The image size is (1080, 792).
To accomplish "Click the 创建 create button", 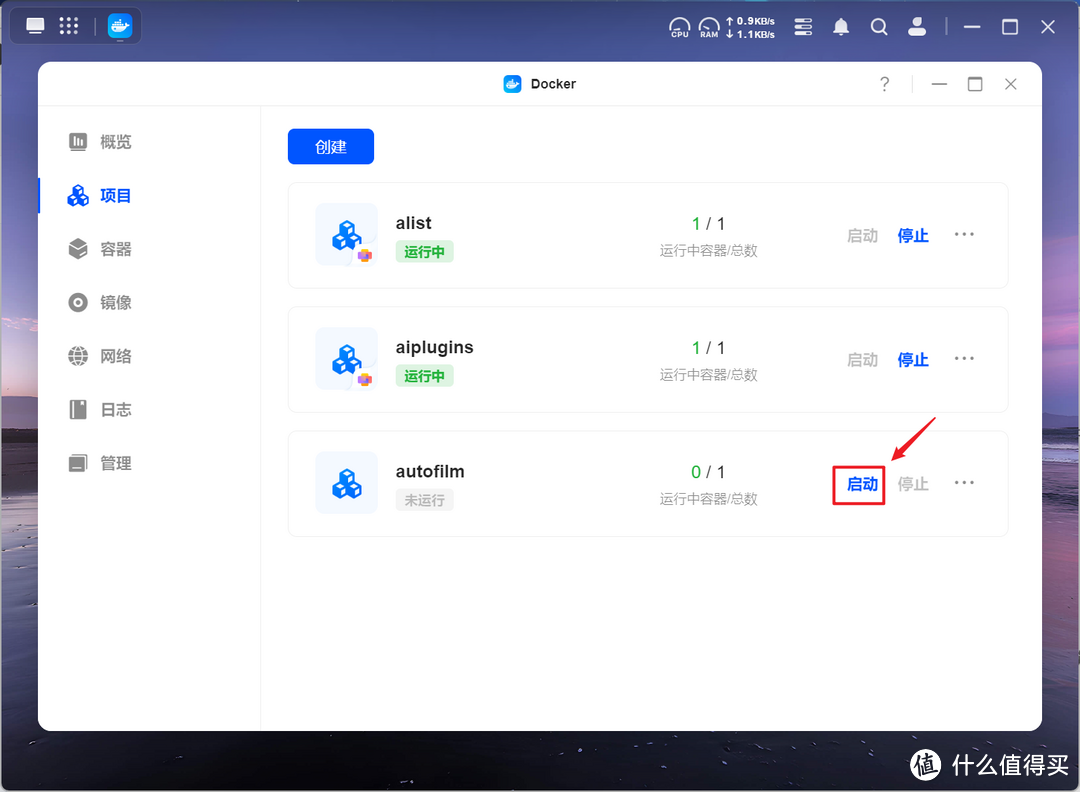I will (330, 146).
